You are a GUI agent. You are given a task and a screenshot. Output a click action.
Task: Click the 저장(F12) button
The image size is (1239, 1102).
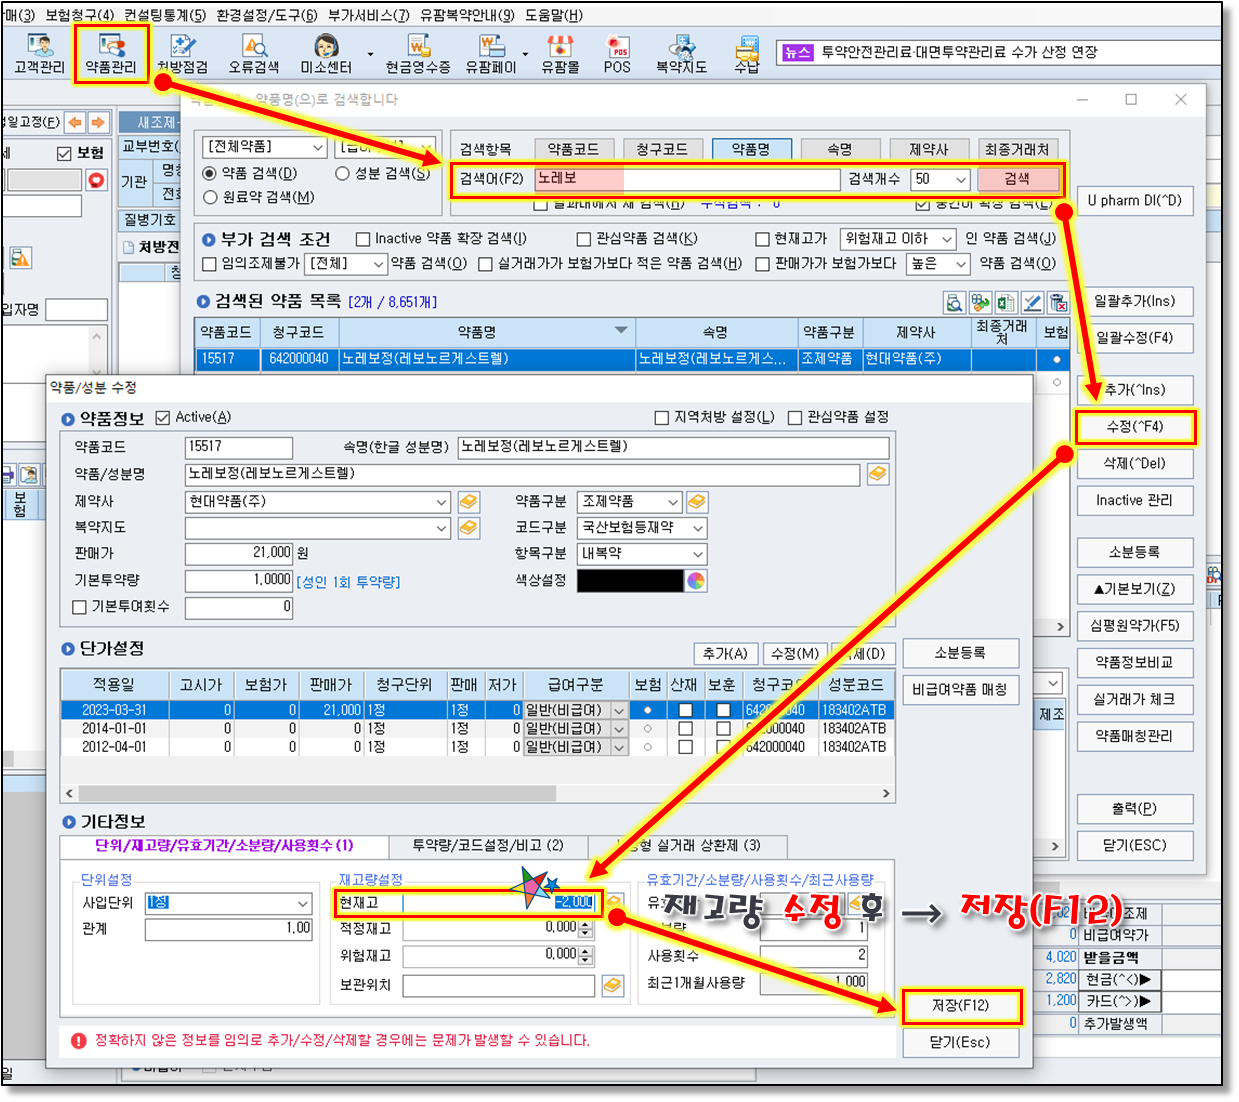pyautogui.click(x=961, y=1006)
